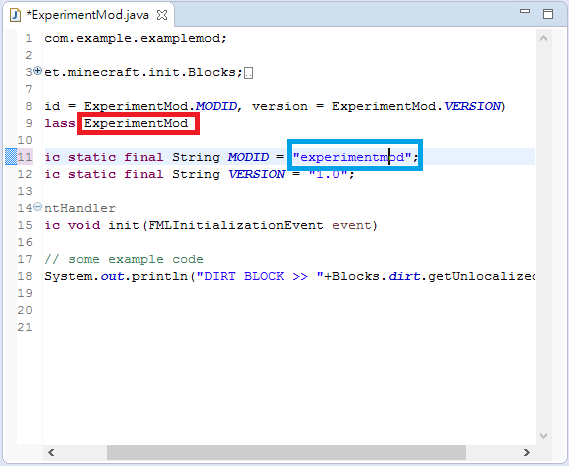Screen dimensions: 569x466
Task: Click the MODID field name on line 11
Action: (249, 157)
